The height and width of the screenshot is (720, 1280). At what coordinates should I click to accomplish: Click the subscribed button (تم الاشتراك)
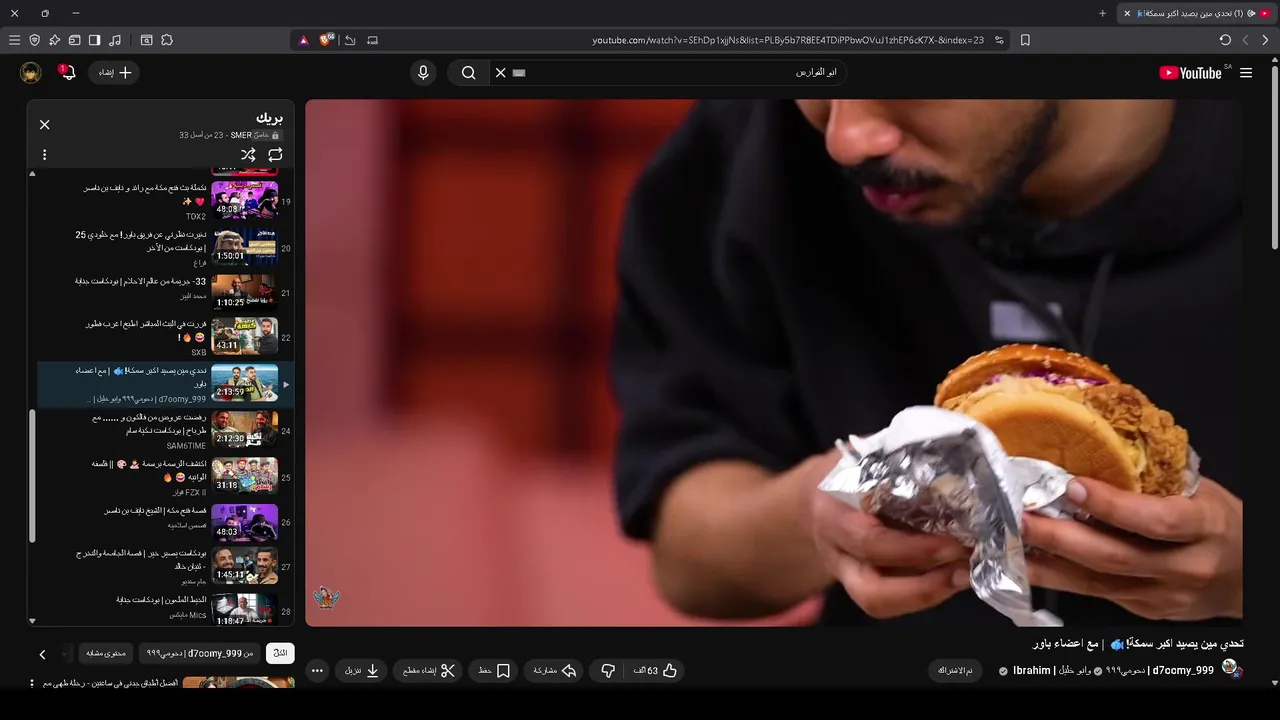click(x=955, y=671)
